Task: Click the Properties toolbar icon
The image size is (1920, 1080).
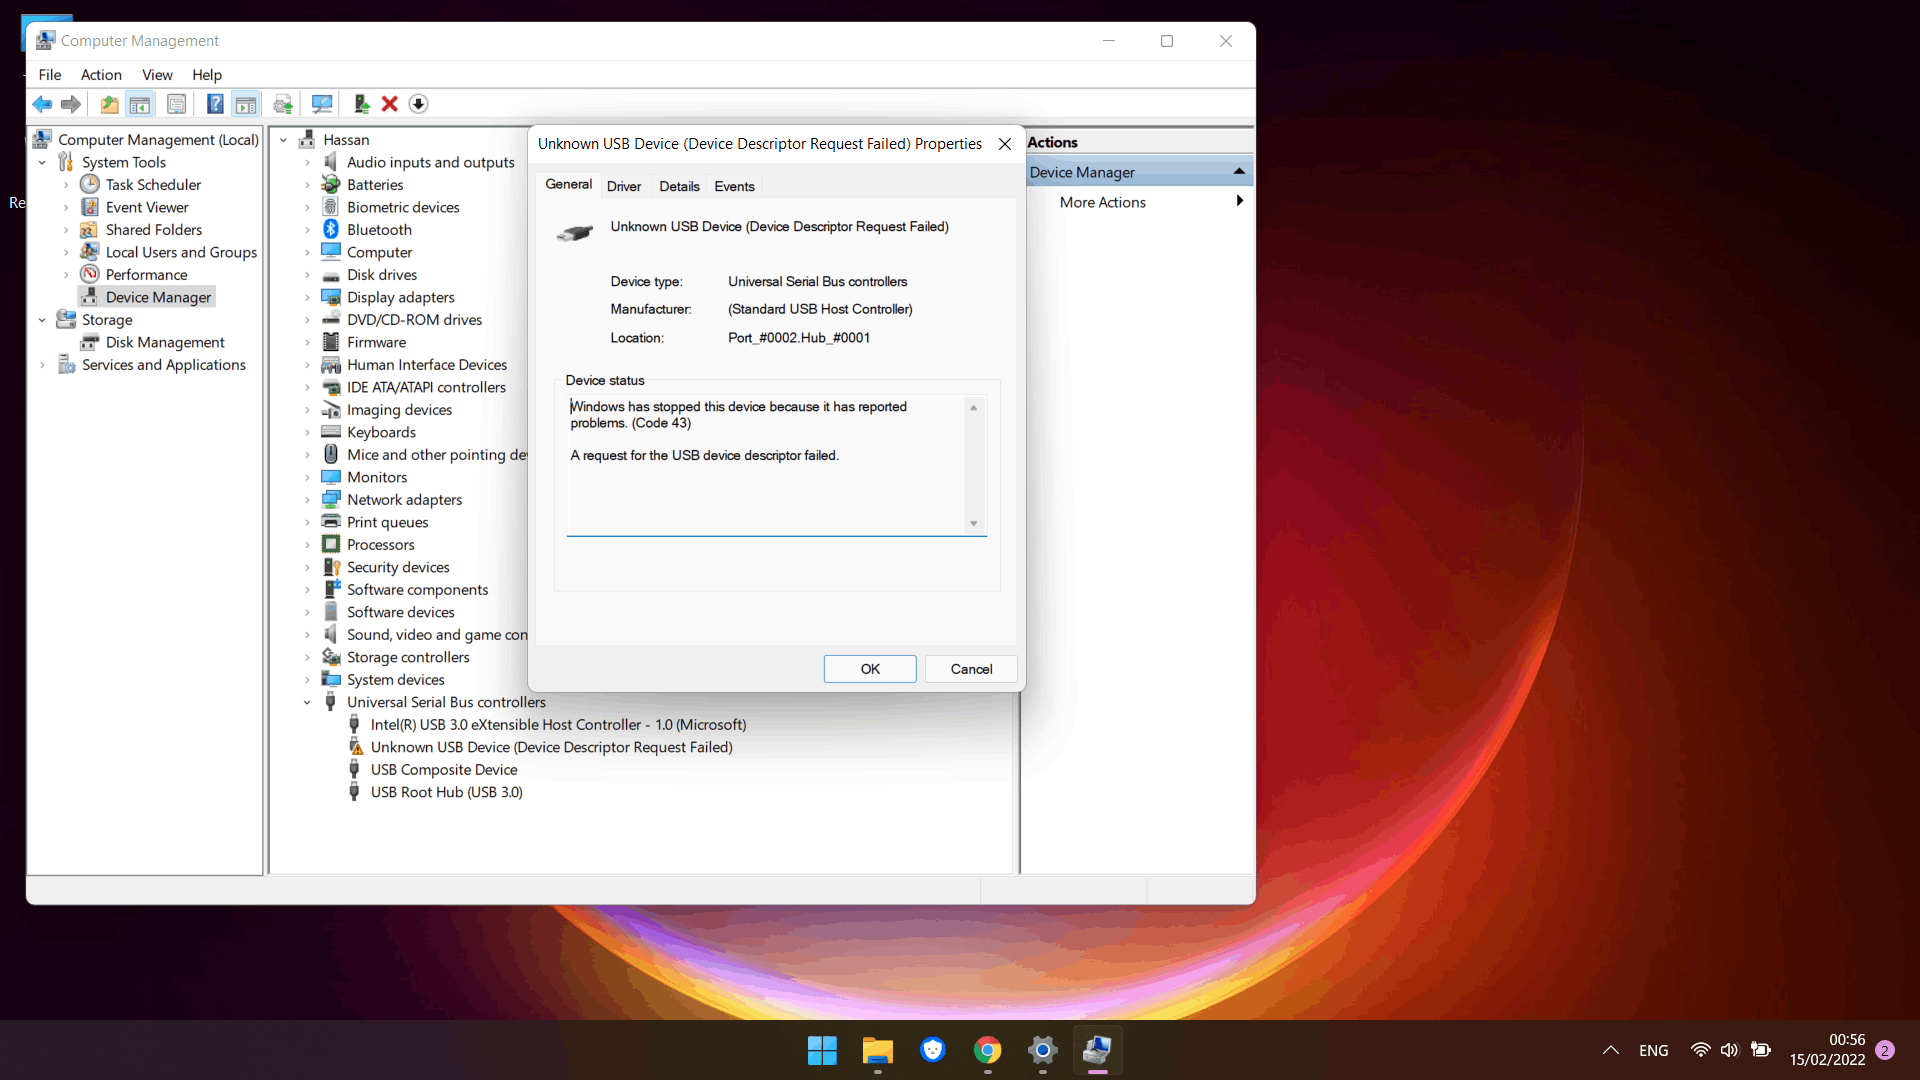Action: click(x=176, y=104)
